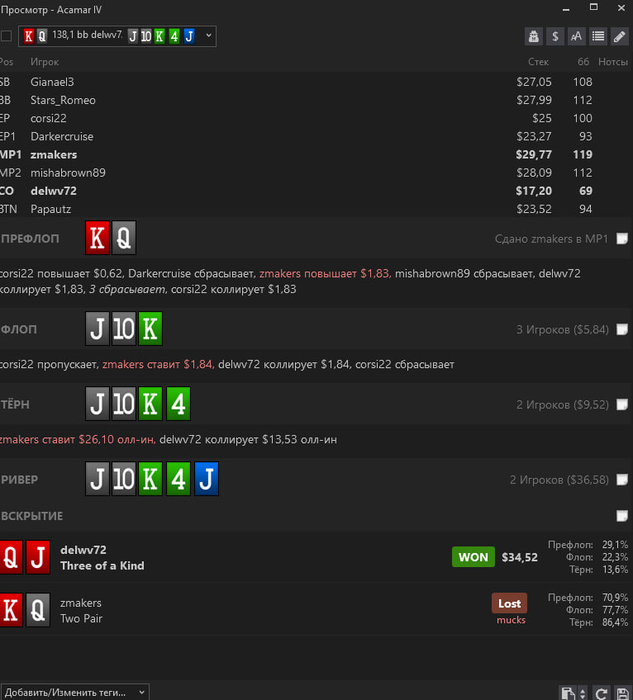Click the '$34,52' winnings amount
Screen dimensions: 633x700
click(520, 557)
